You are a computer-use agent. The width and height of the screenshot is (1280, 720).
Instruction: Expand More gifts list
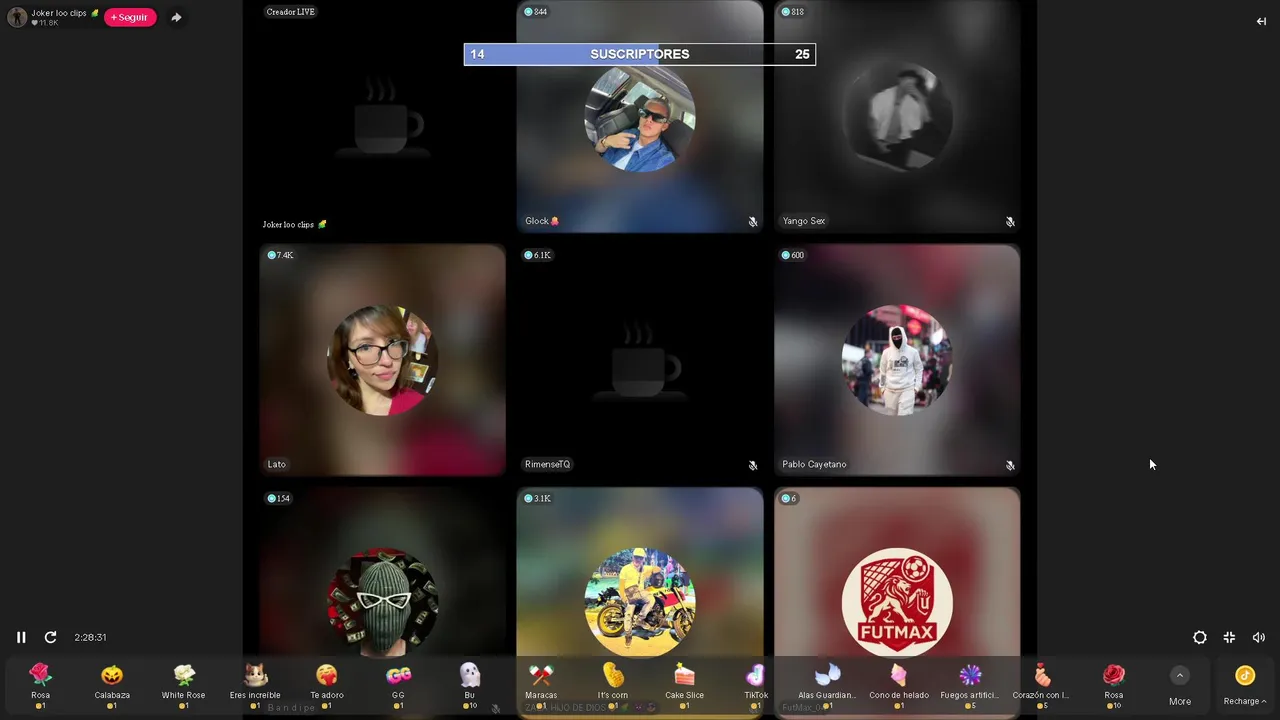coord(1180,686)
